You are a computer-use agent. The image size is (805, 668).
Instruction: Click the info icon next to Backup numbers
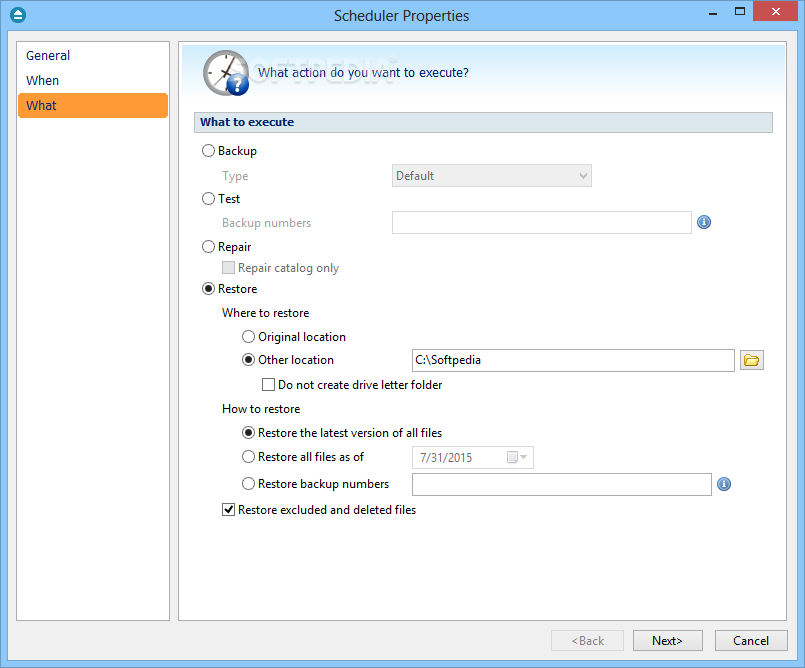pyautogui.click(x=704, y=222)
